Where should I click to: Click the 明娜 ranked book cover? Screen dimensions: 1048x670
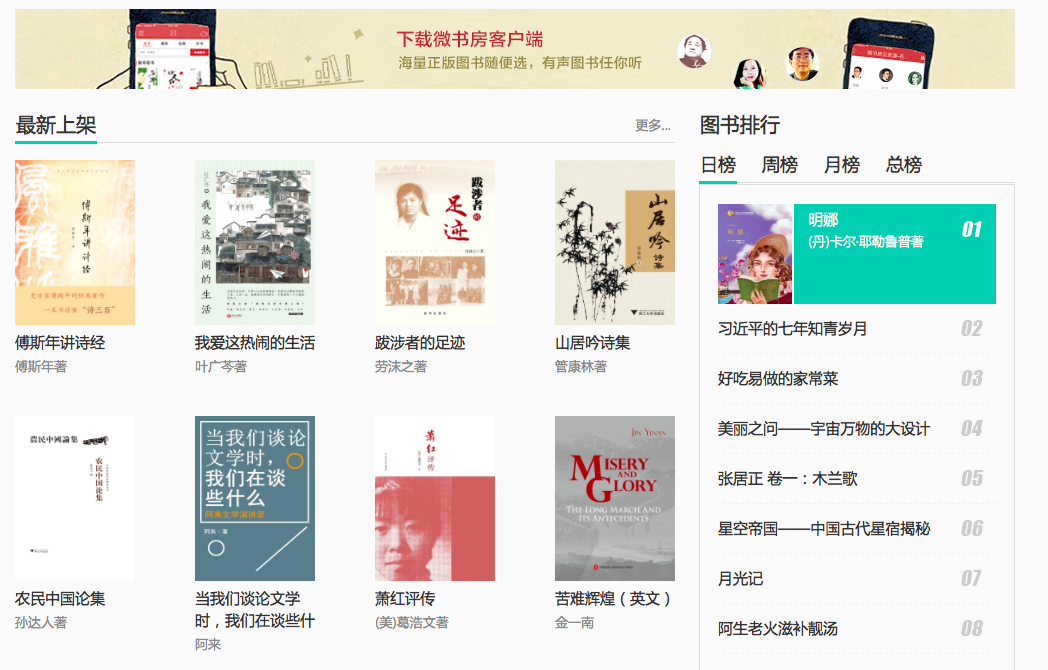755,254
